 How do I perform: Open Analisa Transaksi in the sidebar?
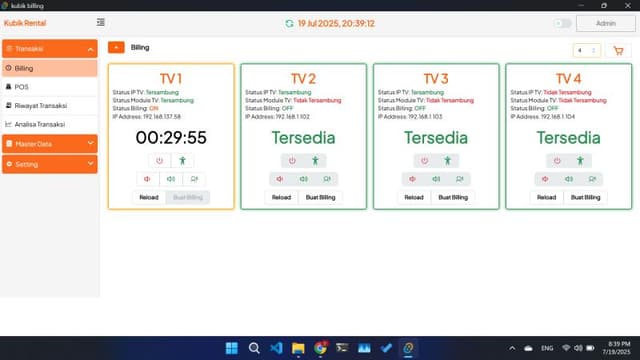(x=50, y=124)
